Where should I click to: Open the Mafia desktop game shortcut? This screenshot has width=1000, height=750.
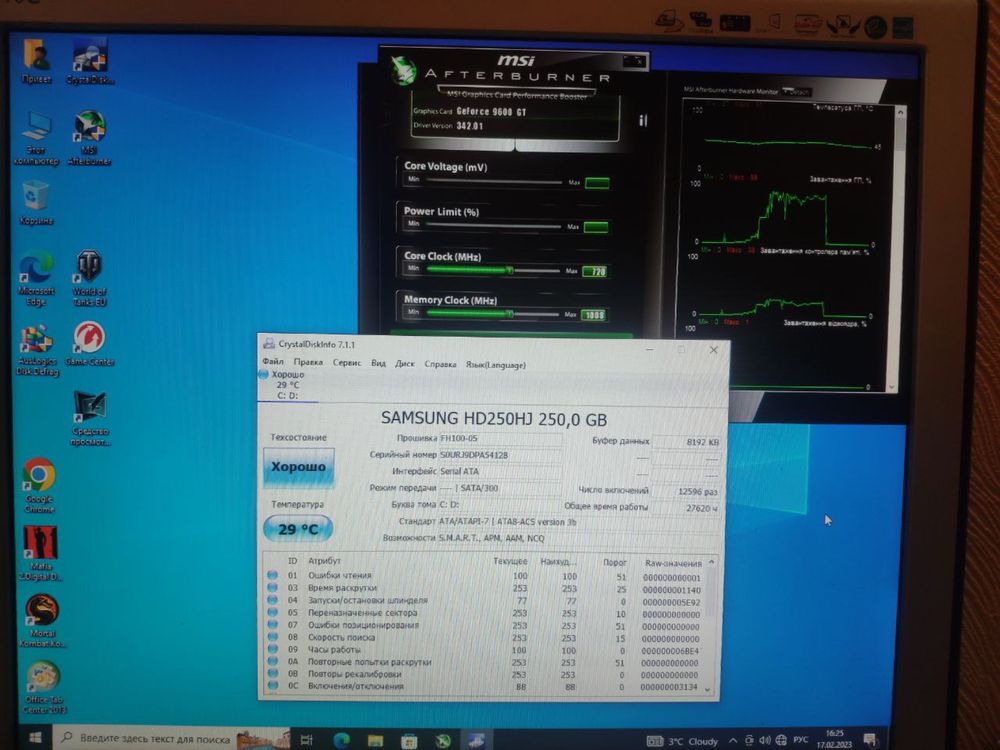coord(40,552)
